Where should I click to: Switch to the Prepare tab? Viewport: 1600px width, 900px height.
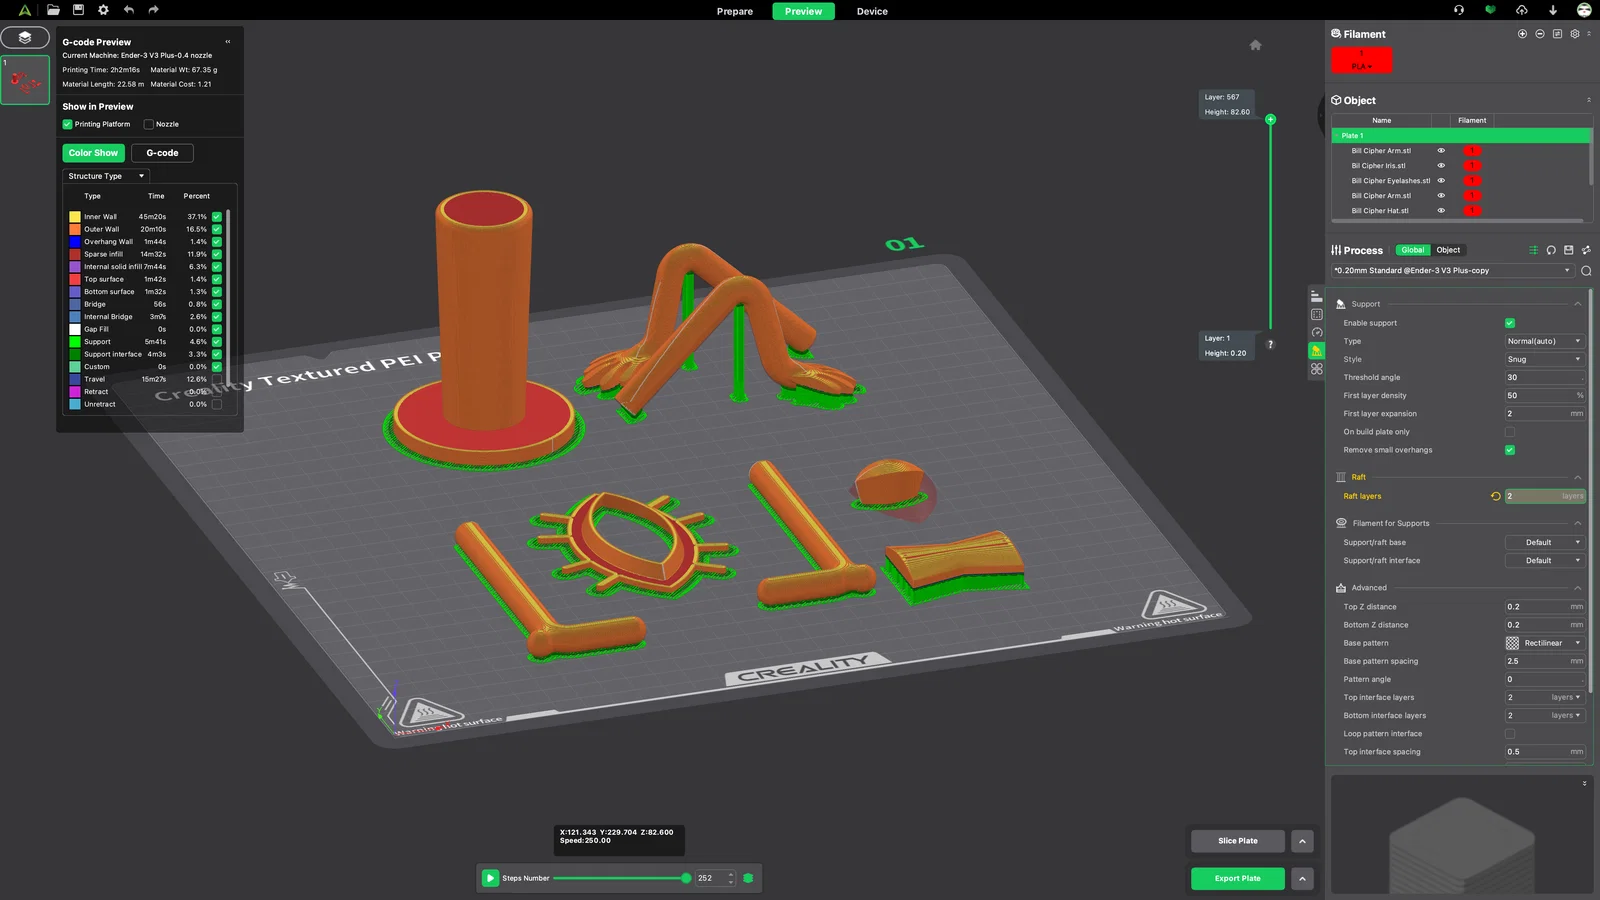[735, 11]
